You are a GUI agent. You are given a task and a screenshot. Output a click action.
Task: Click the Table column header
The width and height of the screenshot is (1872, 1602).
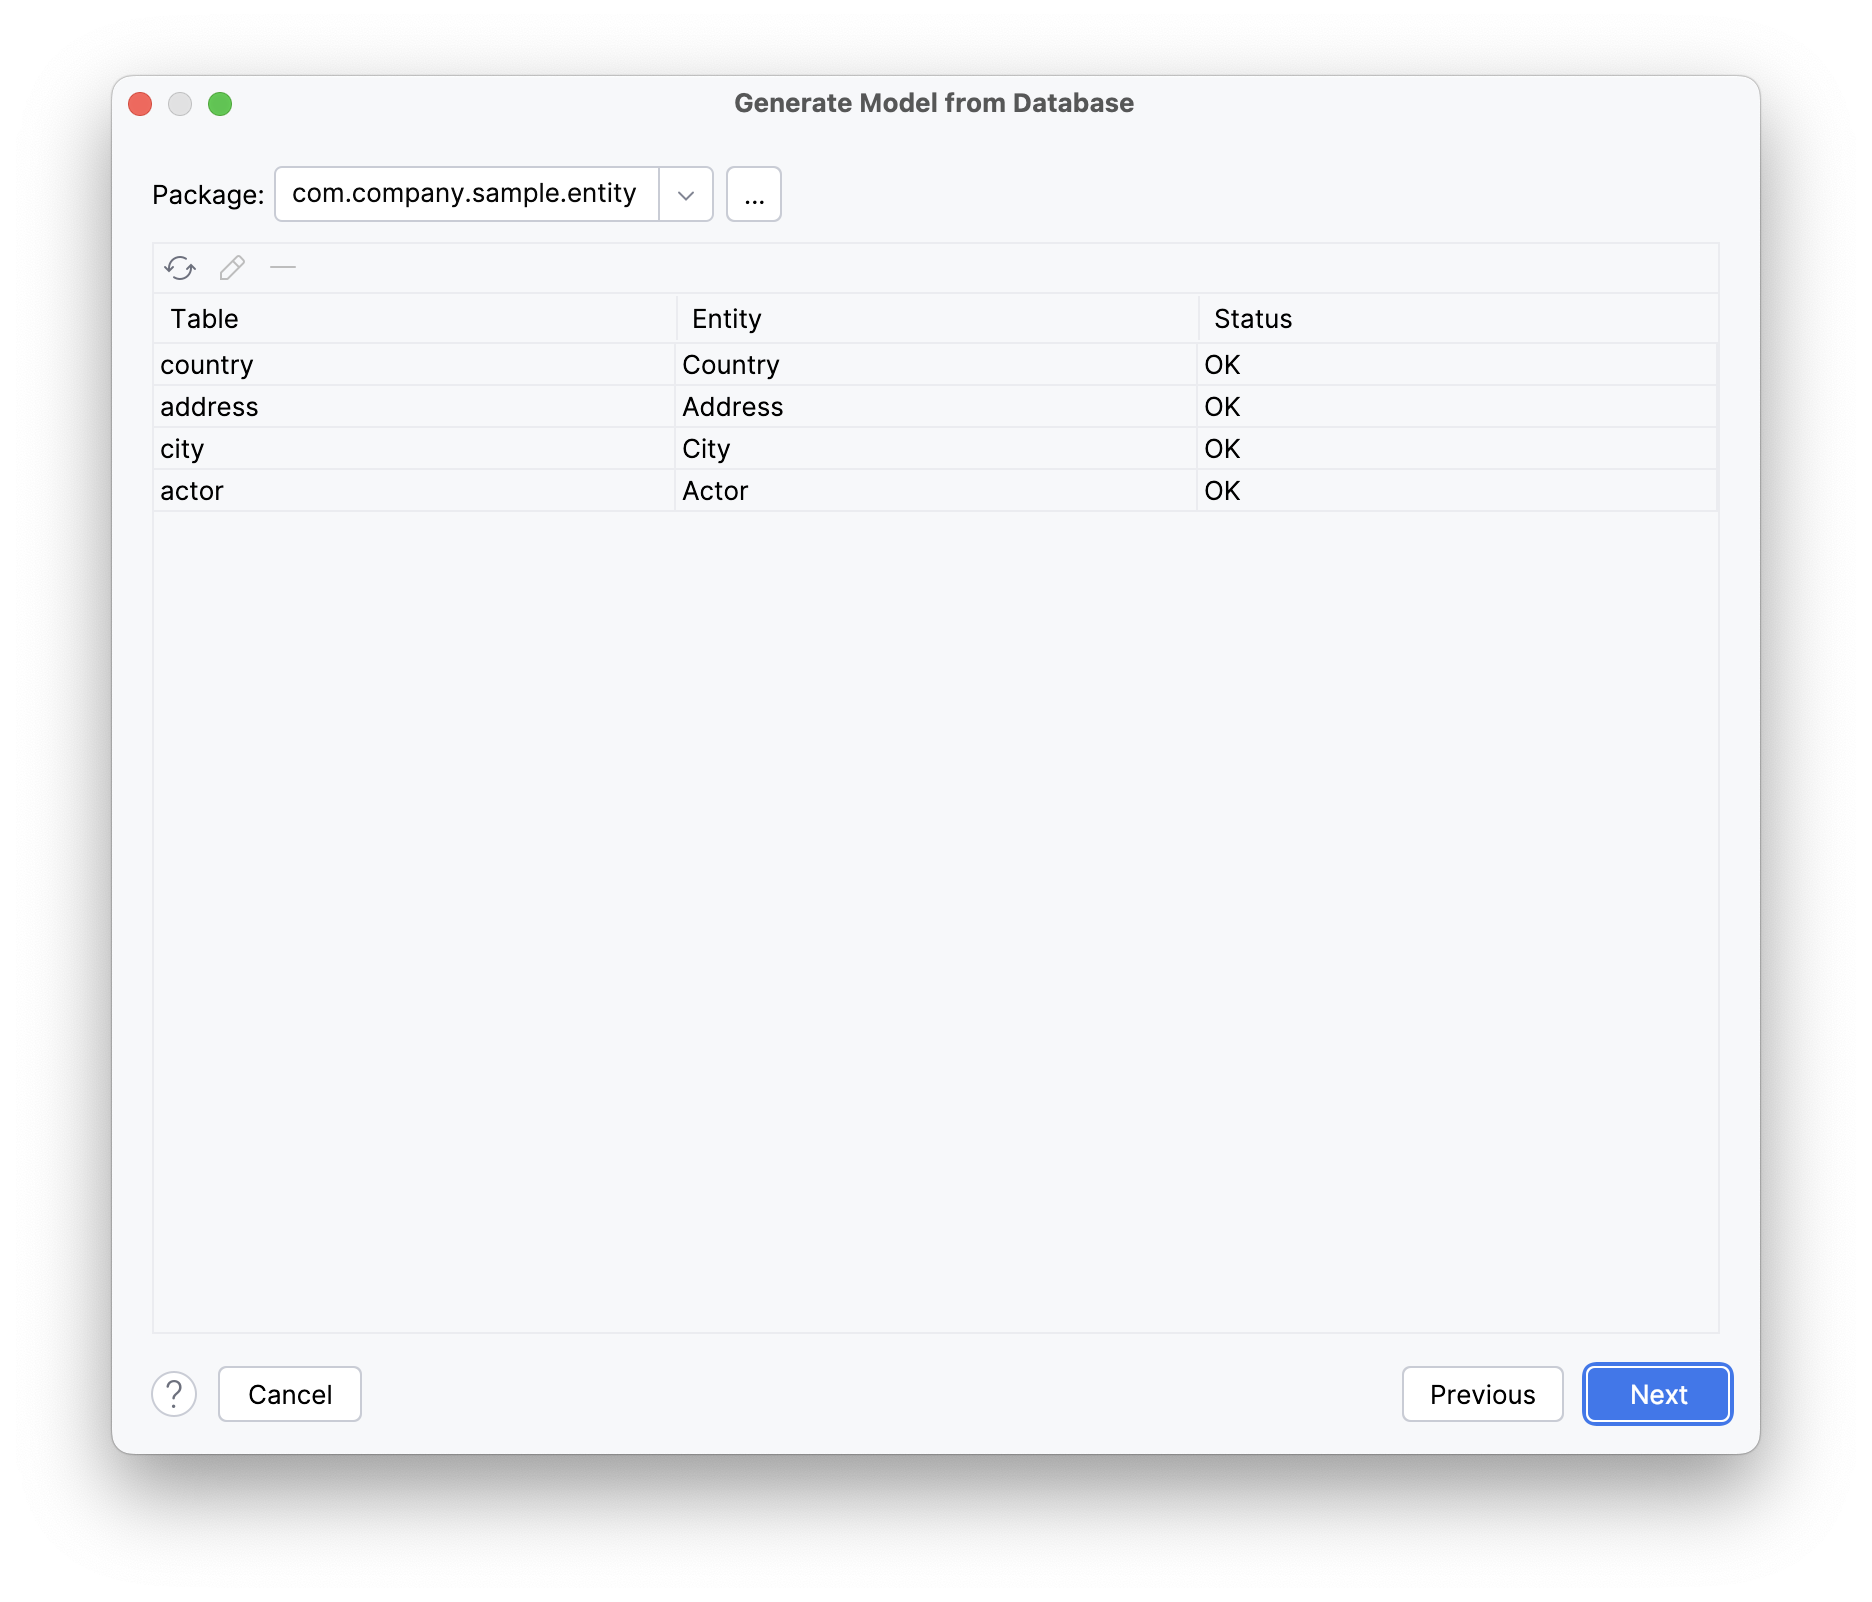(203, 318)
